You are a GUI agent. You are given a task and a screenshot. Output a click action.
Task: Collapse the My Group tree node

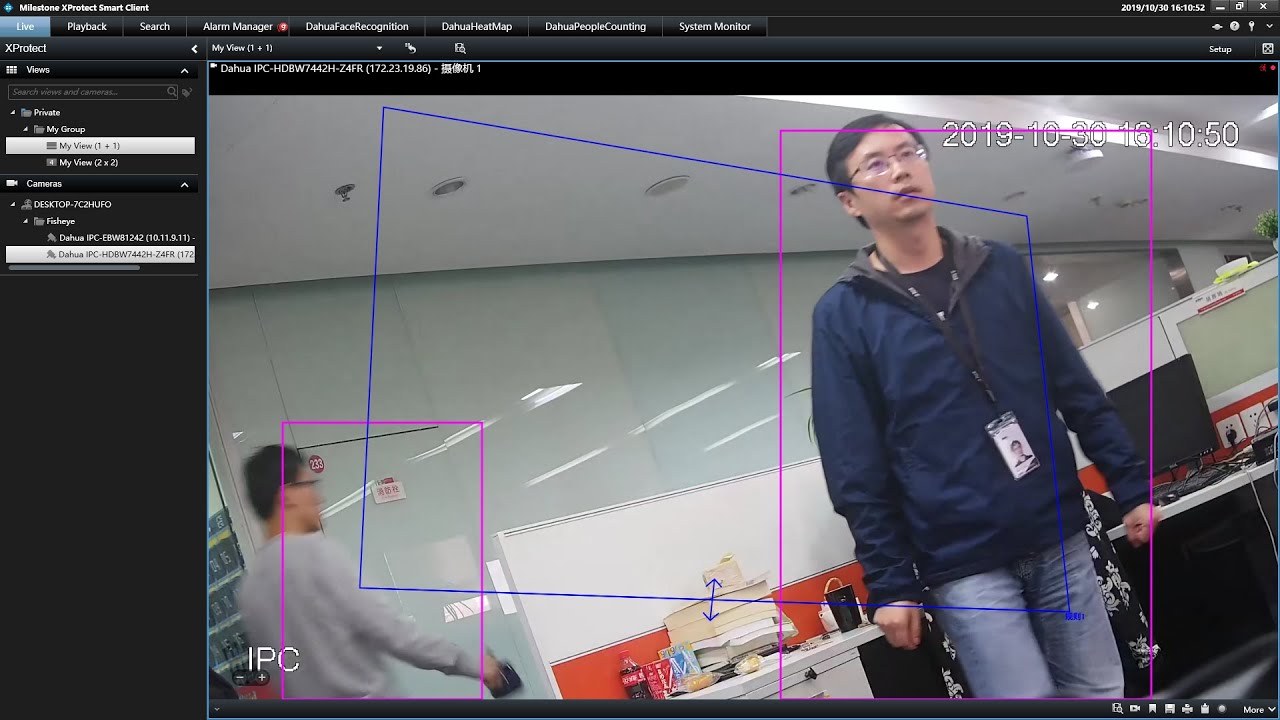(x=26, y=130)
